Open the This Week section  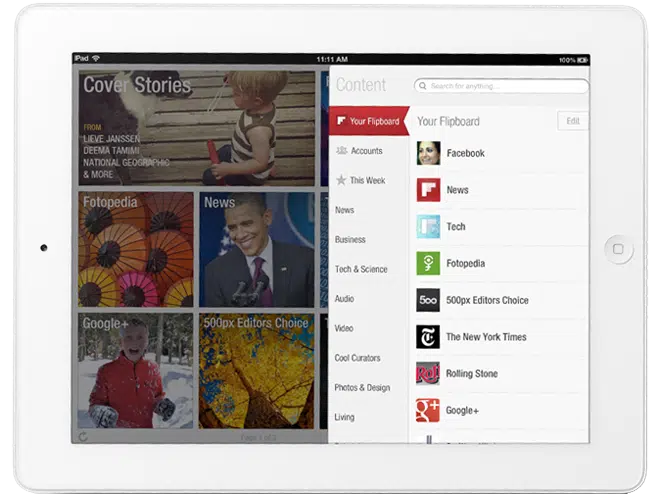[x=369, y=180]
